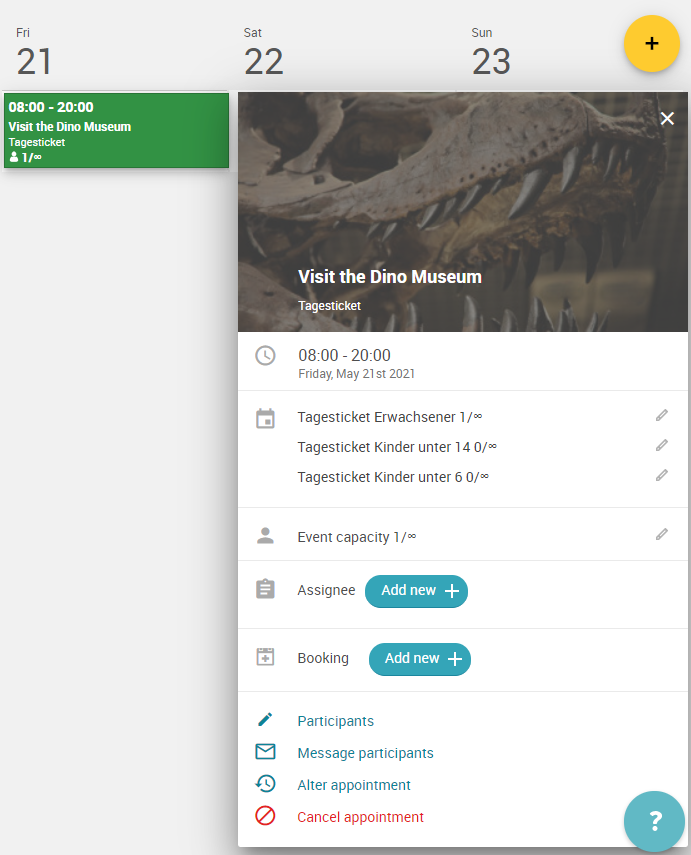The image size is (691, 855).
Task: Select the Alter appointment link
Action: pyautogui.click(x=354, y=785)
